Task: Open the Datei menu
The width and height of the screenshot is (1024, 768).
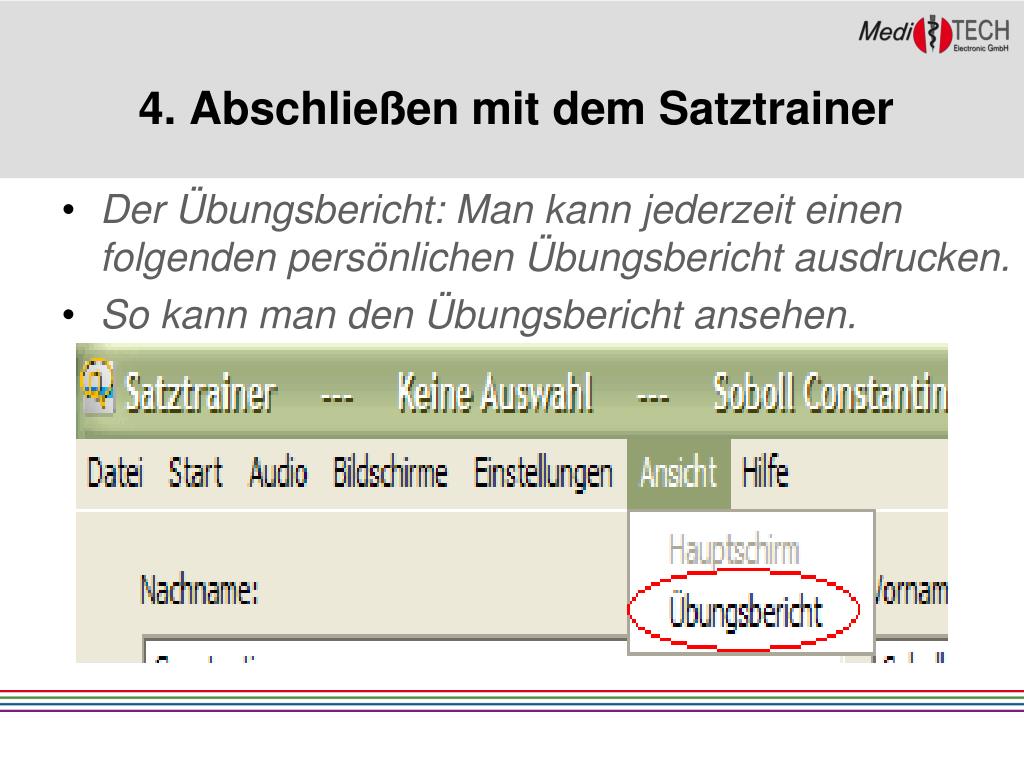Action: (x=115, y=473)
